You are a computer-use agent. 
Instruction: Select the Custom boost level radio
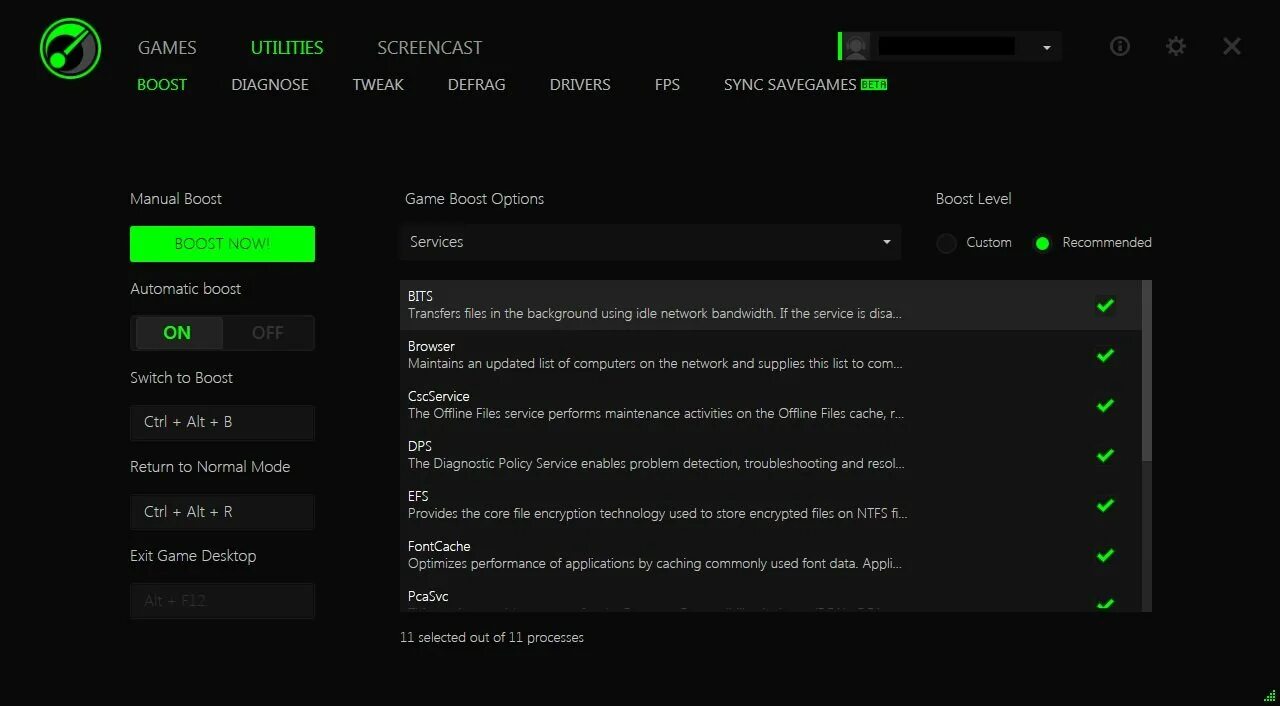click(946, 243)
